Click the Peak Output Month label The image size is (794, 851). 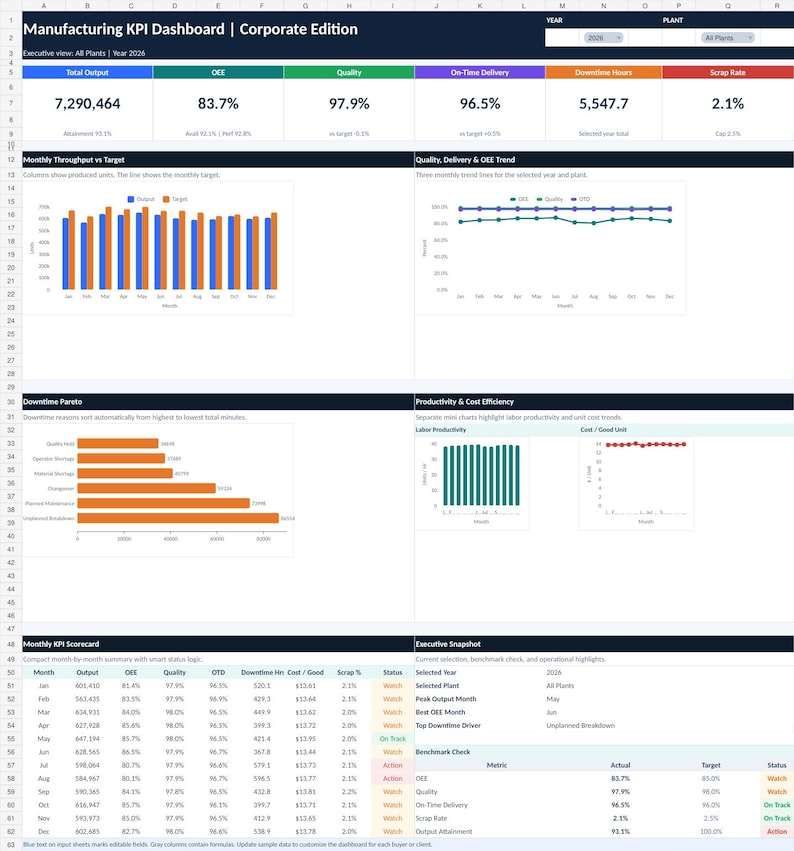pos(446,699)
